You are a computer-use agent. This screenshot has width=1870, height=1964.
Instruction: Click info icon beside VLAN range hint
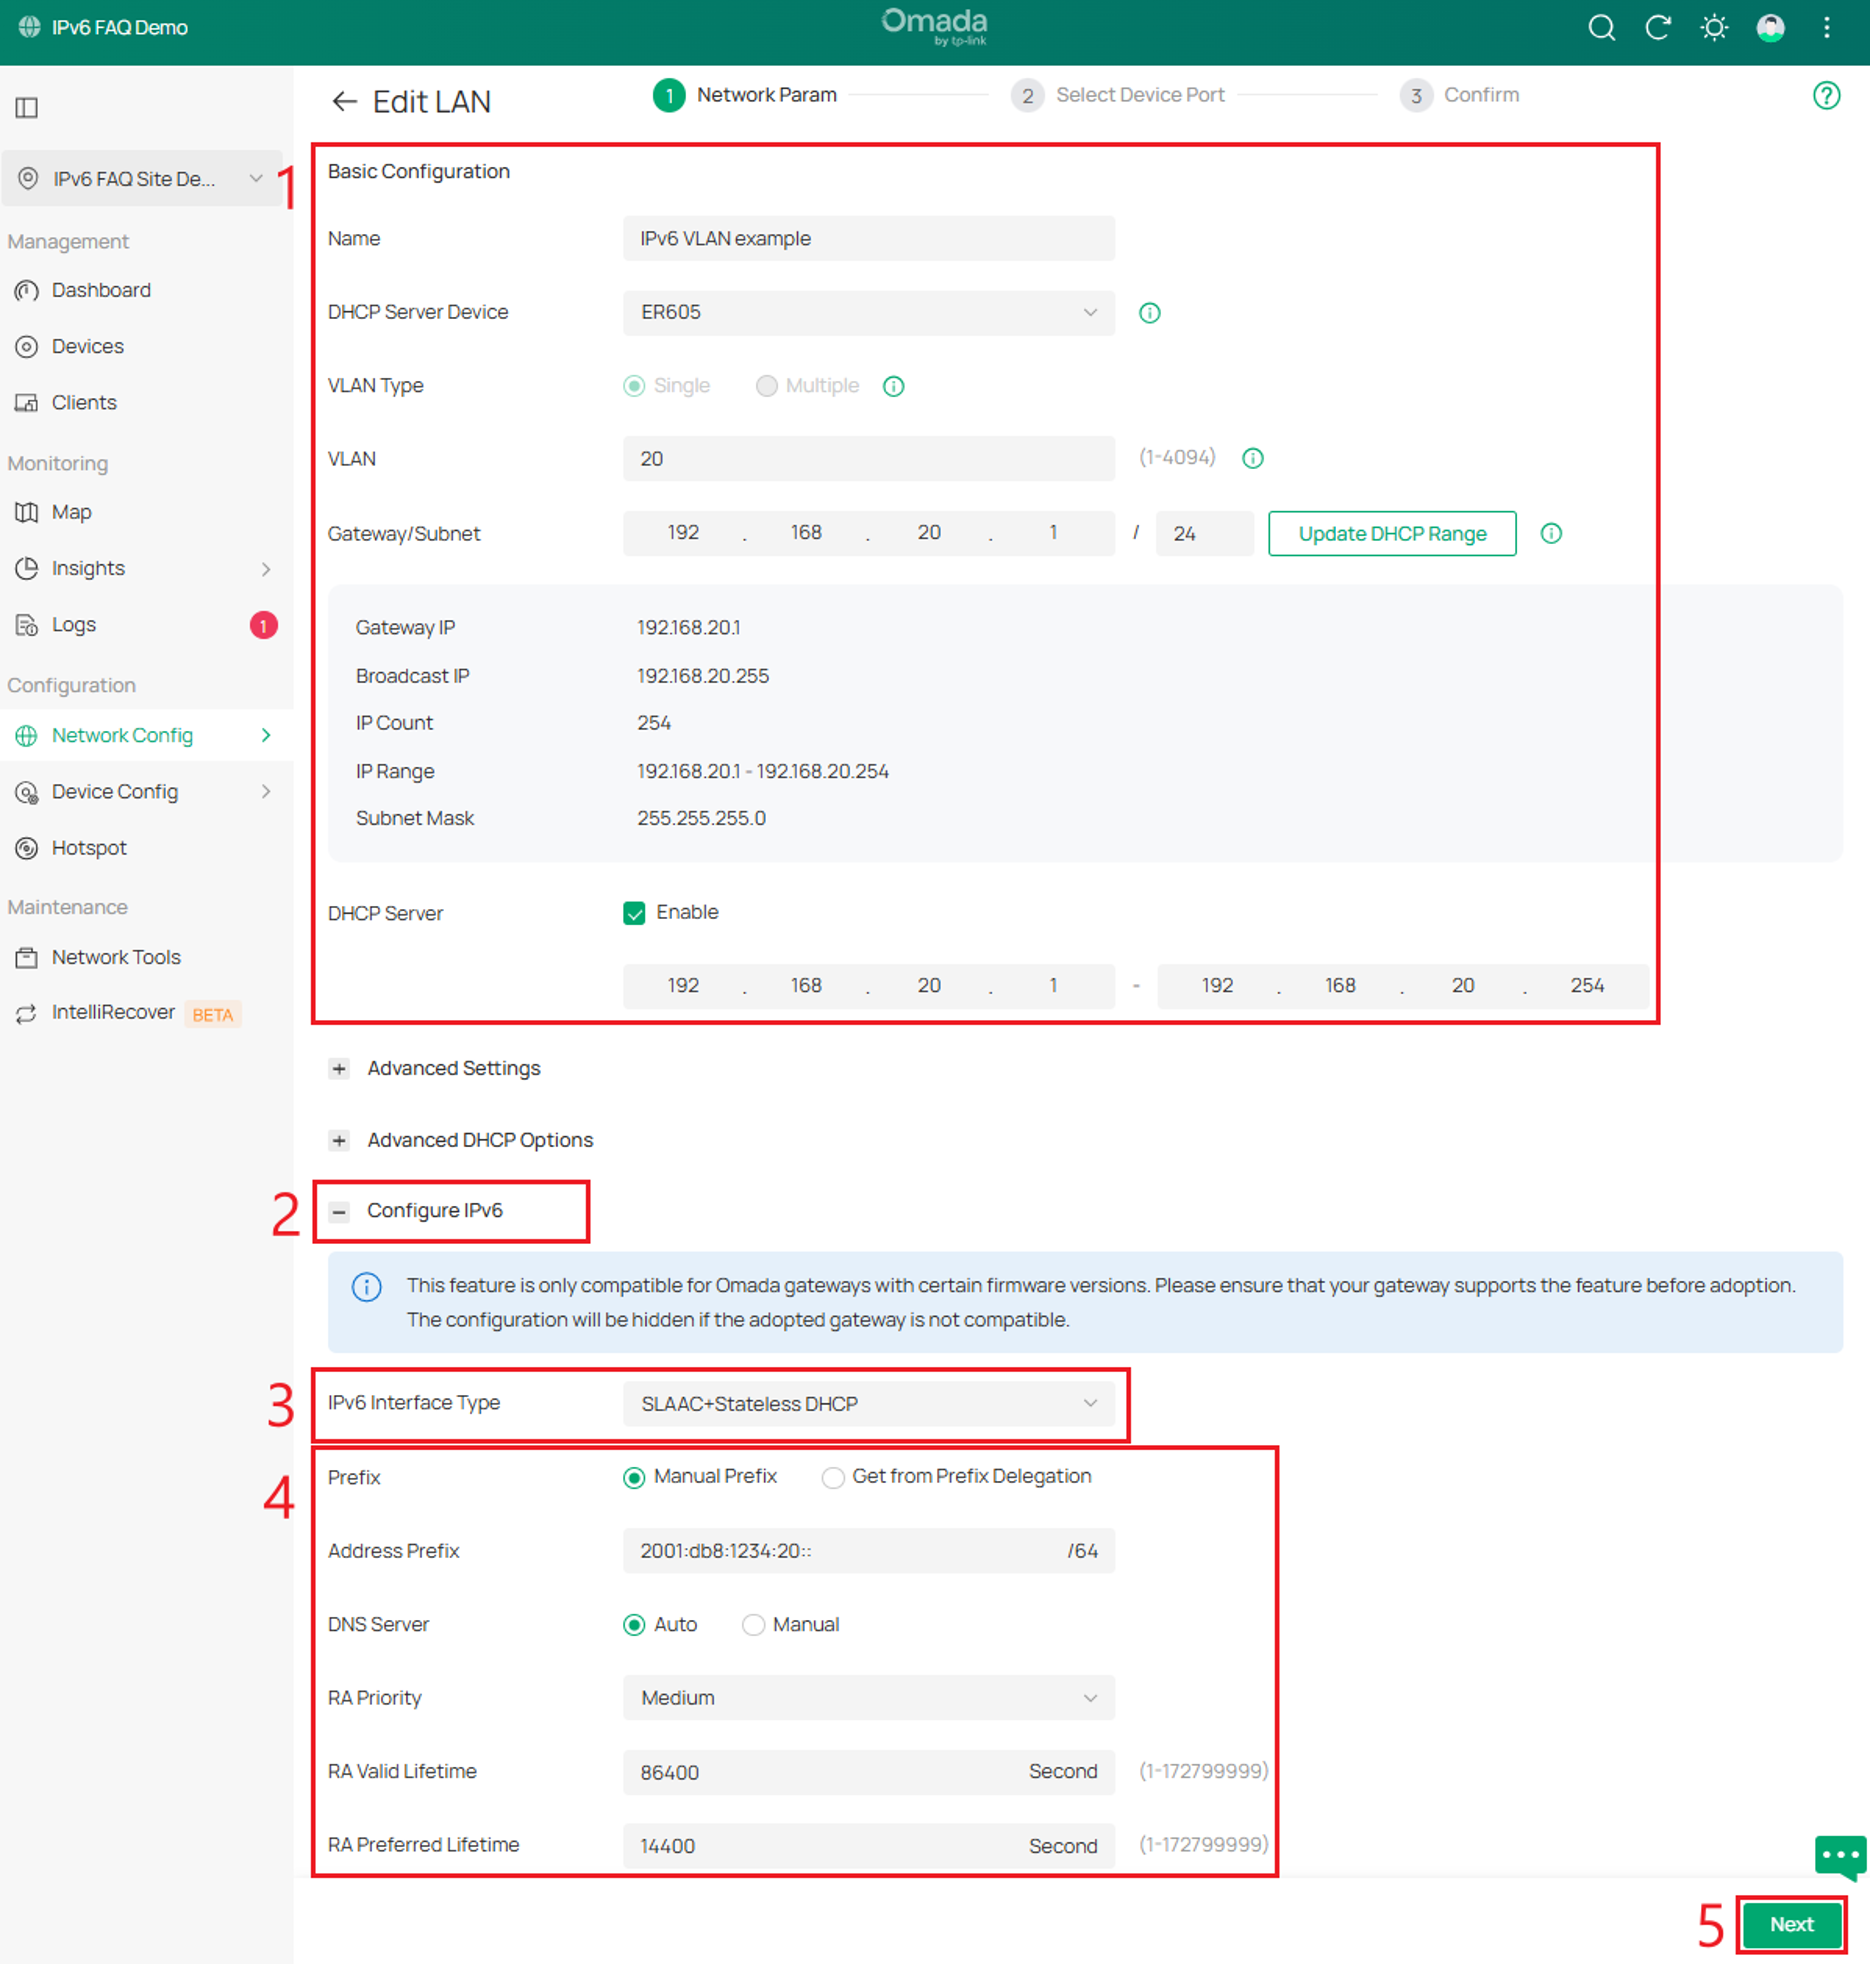[1252, 458]
